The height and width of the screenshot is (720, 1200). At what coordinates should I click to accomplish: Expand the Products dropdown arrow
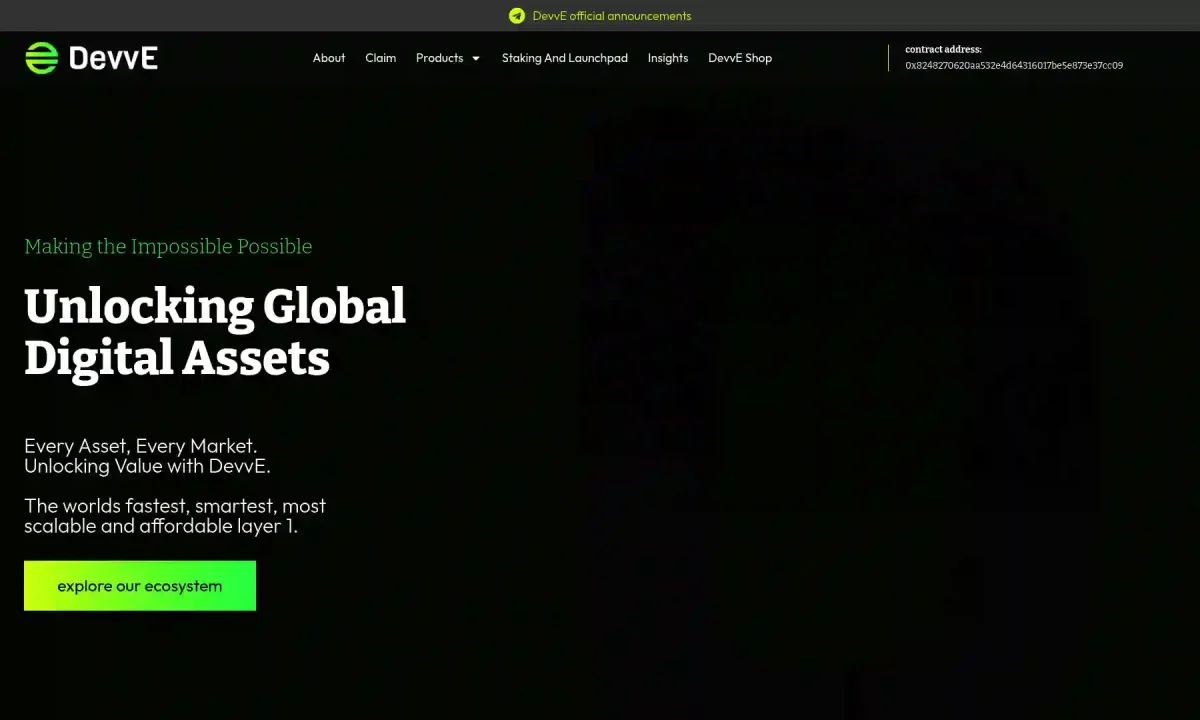pos(476,59)
